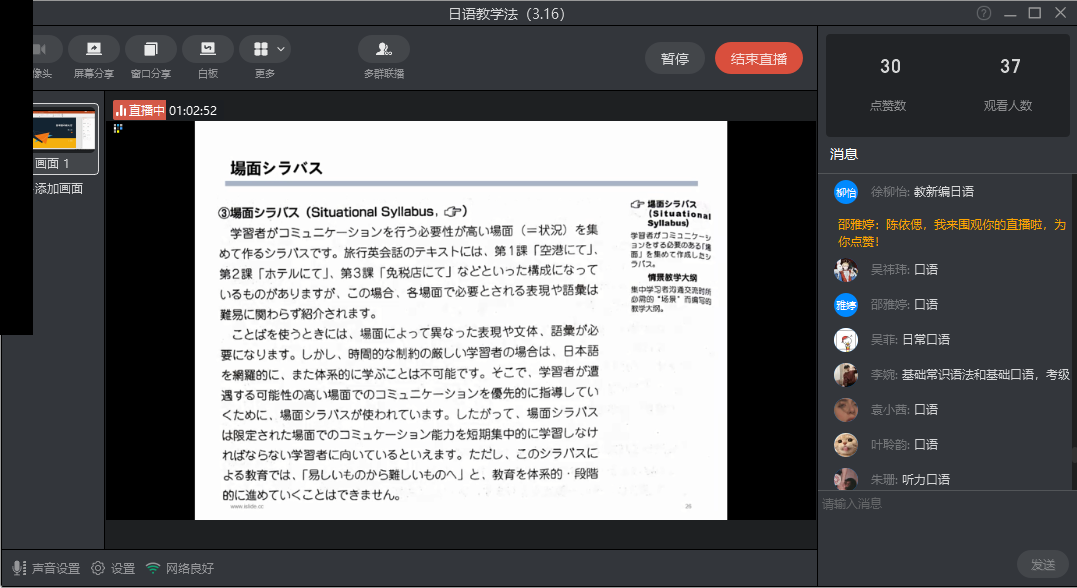Image resolution: width=1077 pixels, height=588 pixels.
Task: Pause the live stream with 暂停
Action: coord(675,59)
